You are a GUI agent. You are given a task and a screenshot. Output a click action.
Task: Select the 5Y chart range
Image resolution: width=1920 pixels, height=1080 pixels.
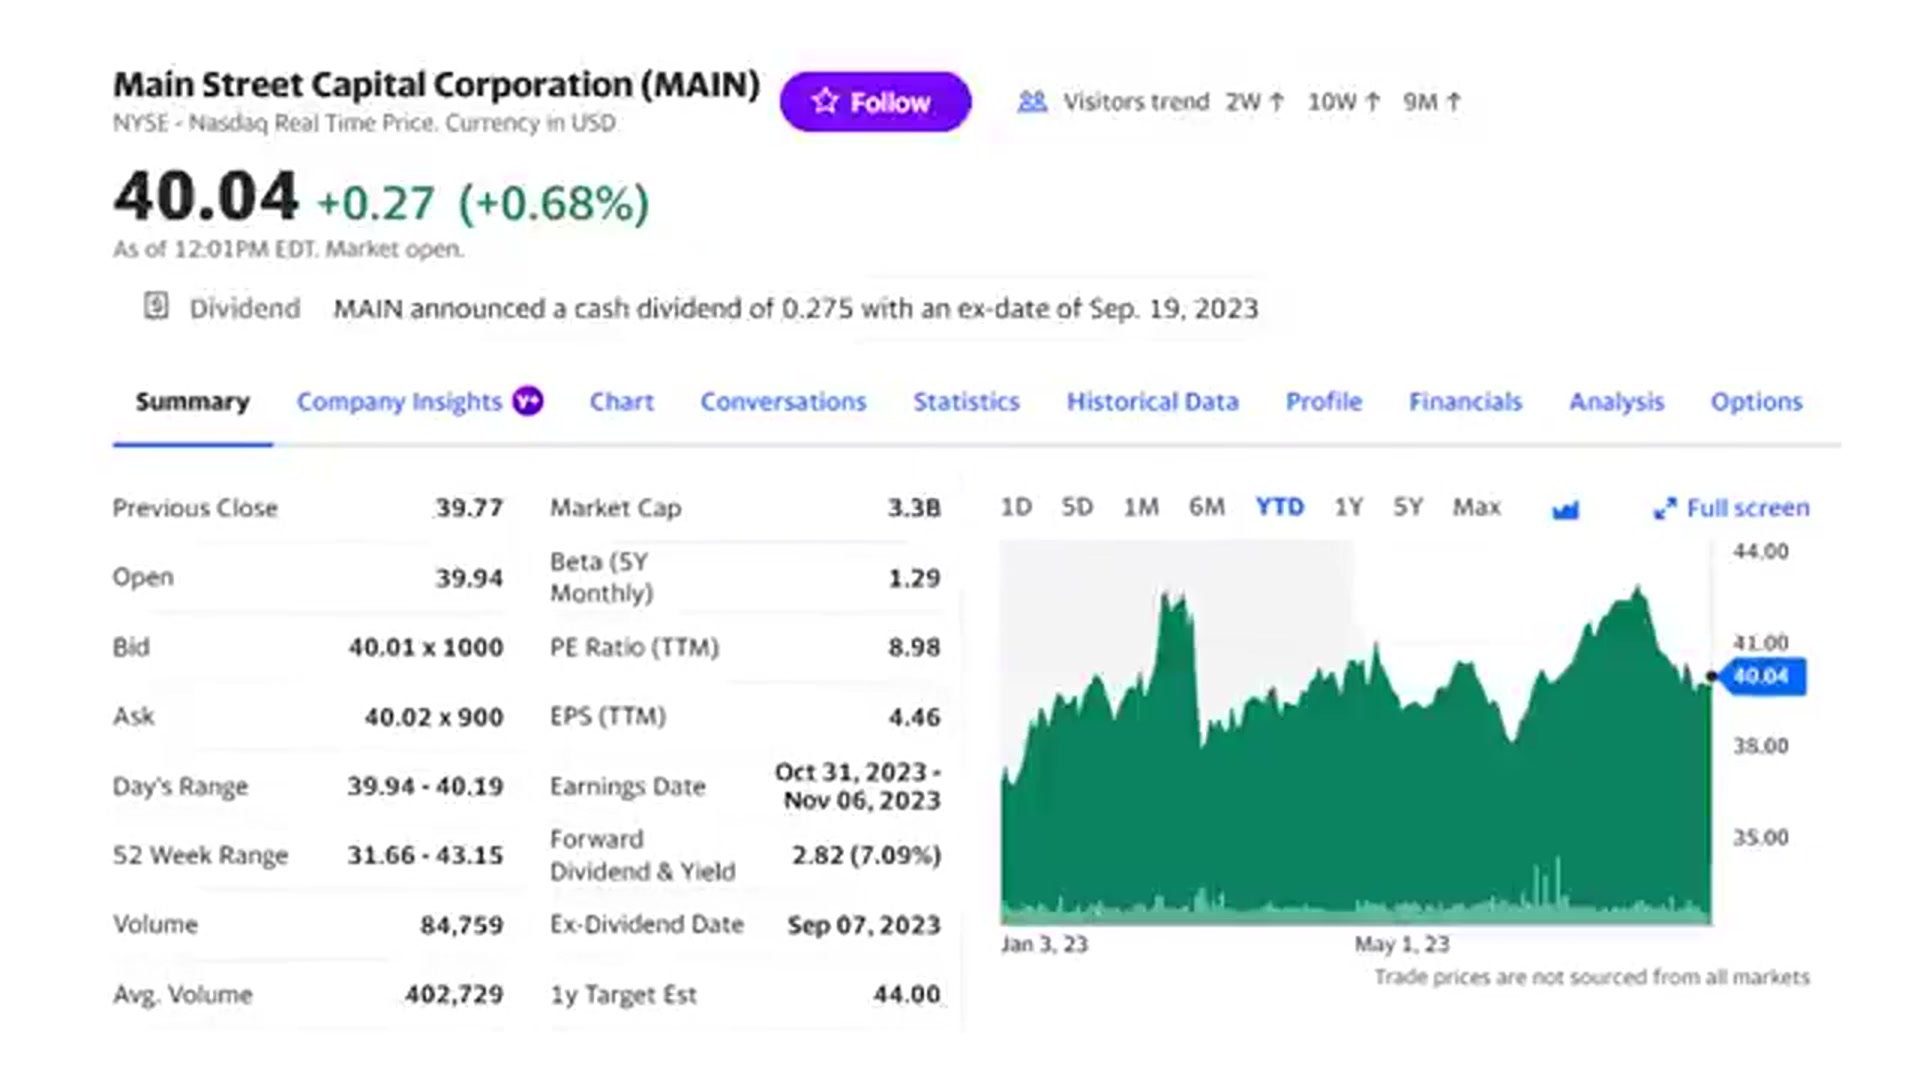point(1408,507)
